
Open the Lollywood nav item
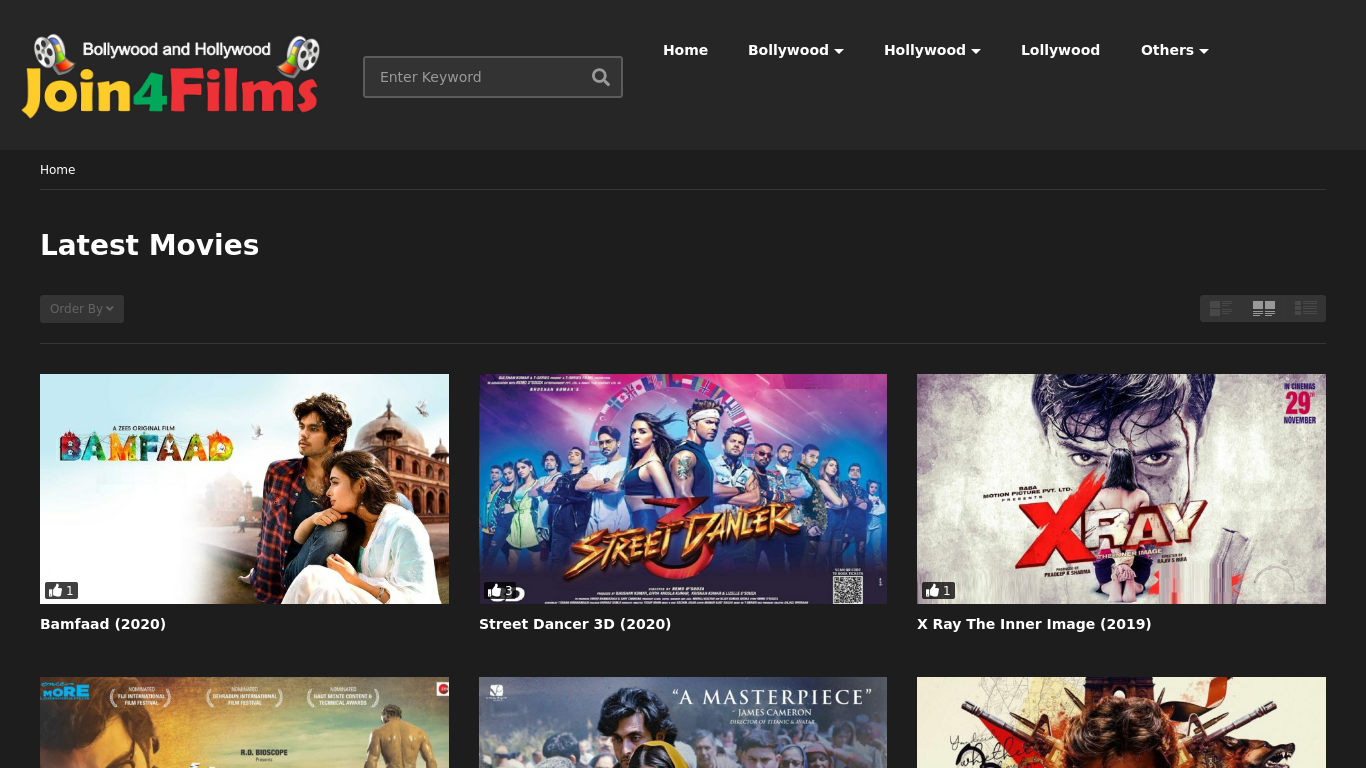(x=1060, y=50)
